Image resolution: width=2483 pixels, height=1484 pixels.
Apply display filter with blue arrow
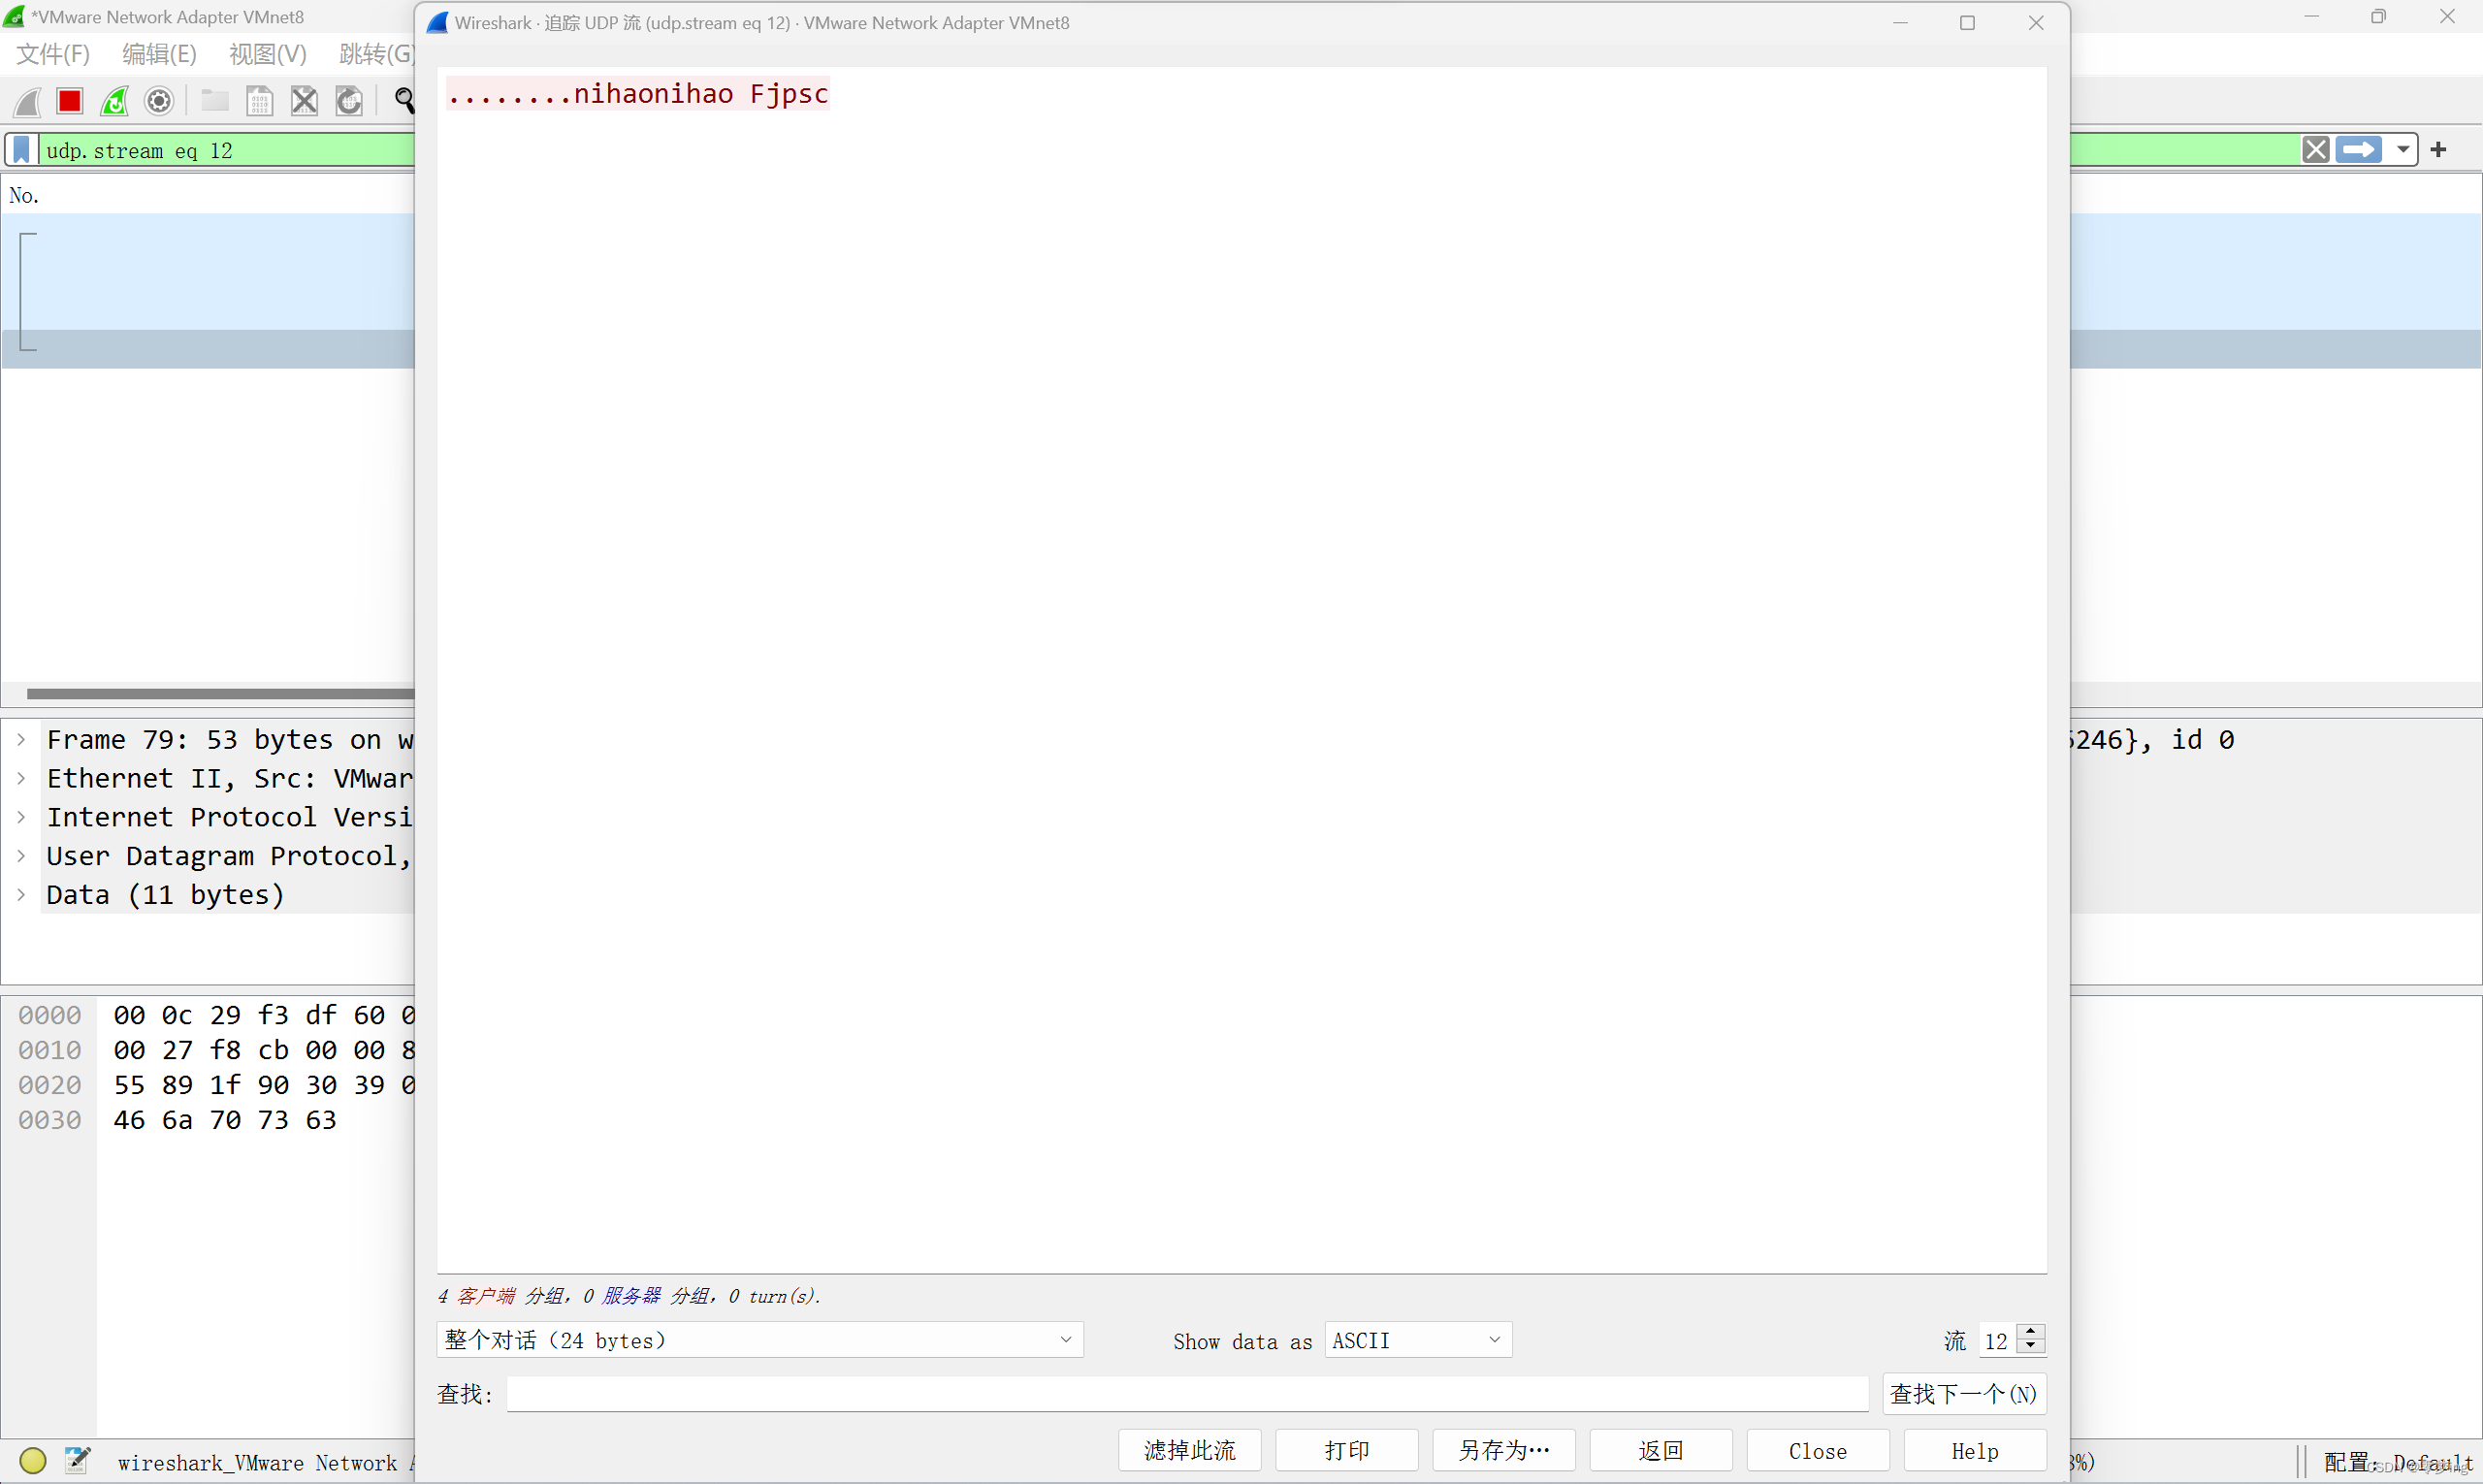[2359, 150]
